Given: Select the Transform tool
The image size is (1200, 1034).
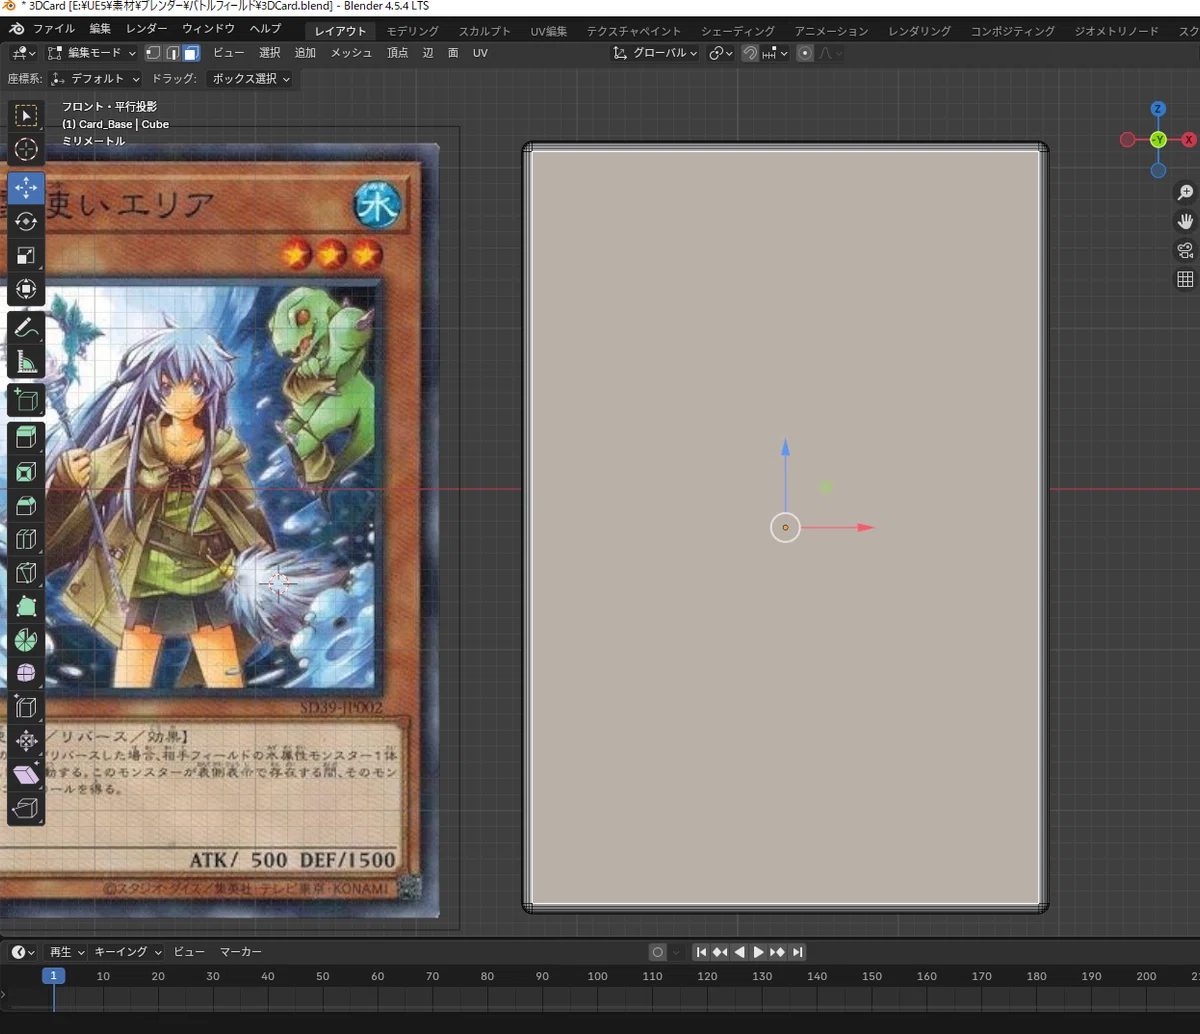Looking at the screenshot, I should coord(26,289).
